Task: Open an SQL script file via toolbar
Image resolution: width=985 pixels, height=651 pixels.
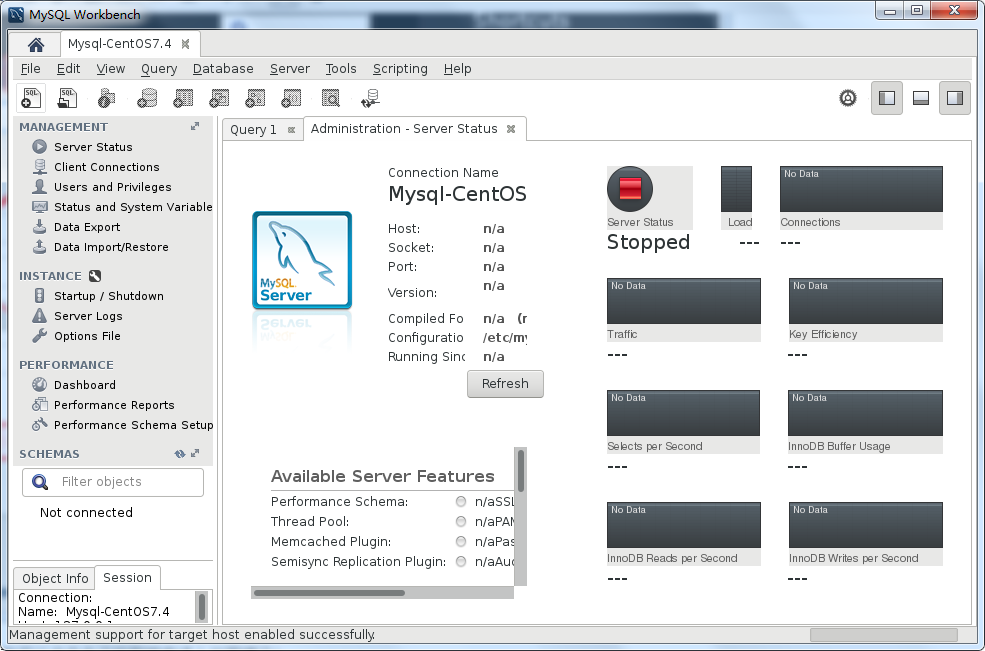Action: [x=67, y=99]
